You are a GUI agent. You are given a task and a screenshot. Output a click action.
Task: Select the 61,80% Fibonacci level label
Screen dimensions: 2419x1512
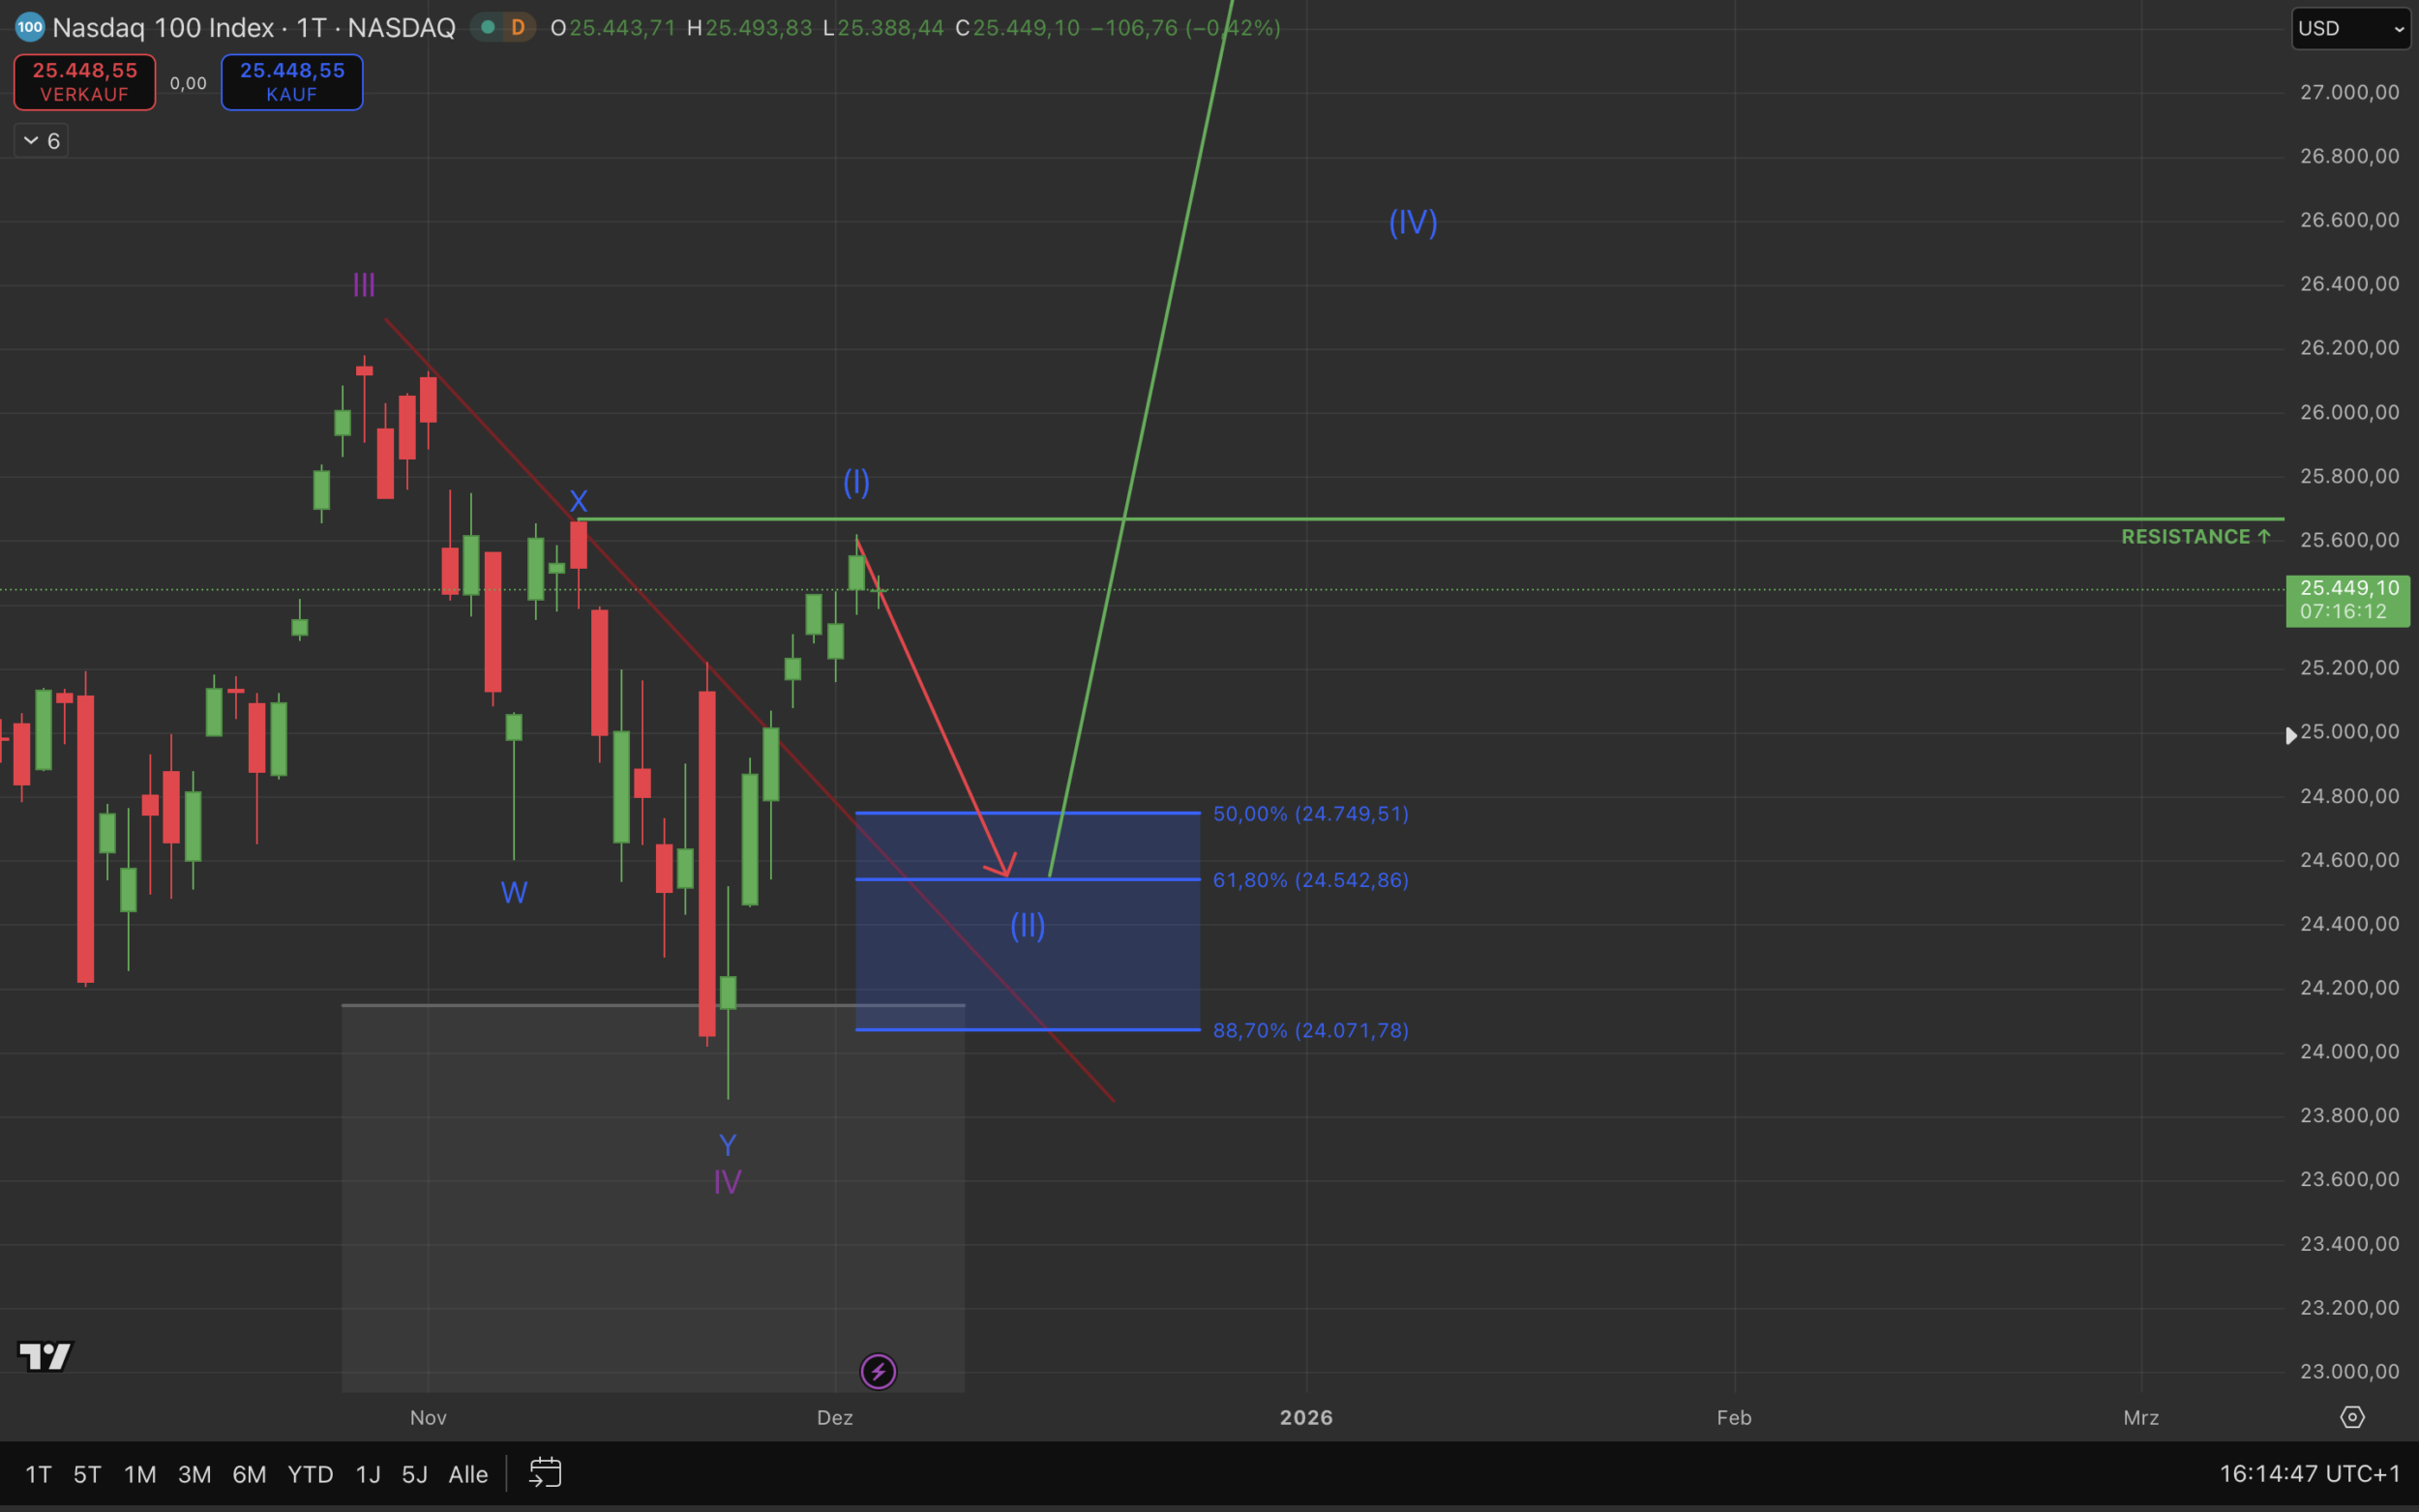1310,880
